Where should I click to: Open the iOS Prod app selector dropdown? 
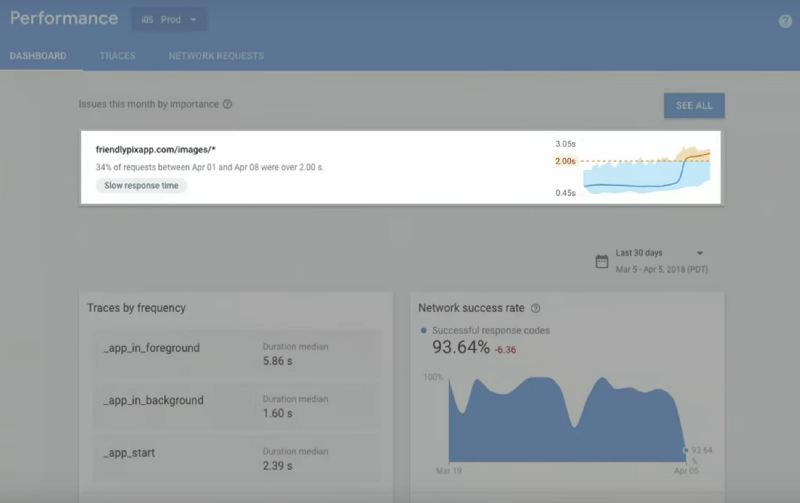168,19
